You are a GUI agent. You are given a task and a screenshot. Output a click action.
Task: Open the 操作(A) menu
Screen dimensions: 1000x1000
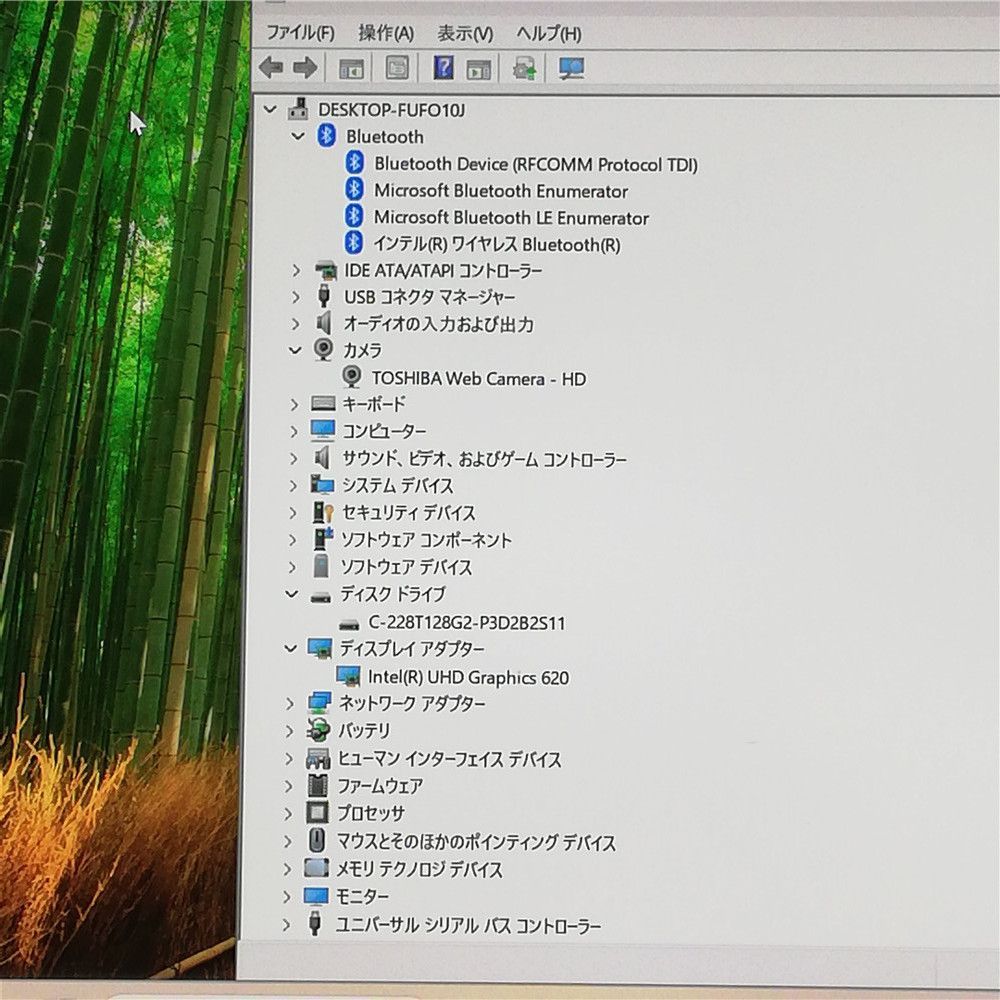tap(386, 33)
